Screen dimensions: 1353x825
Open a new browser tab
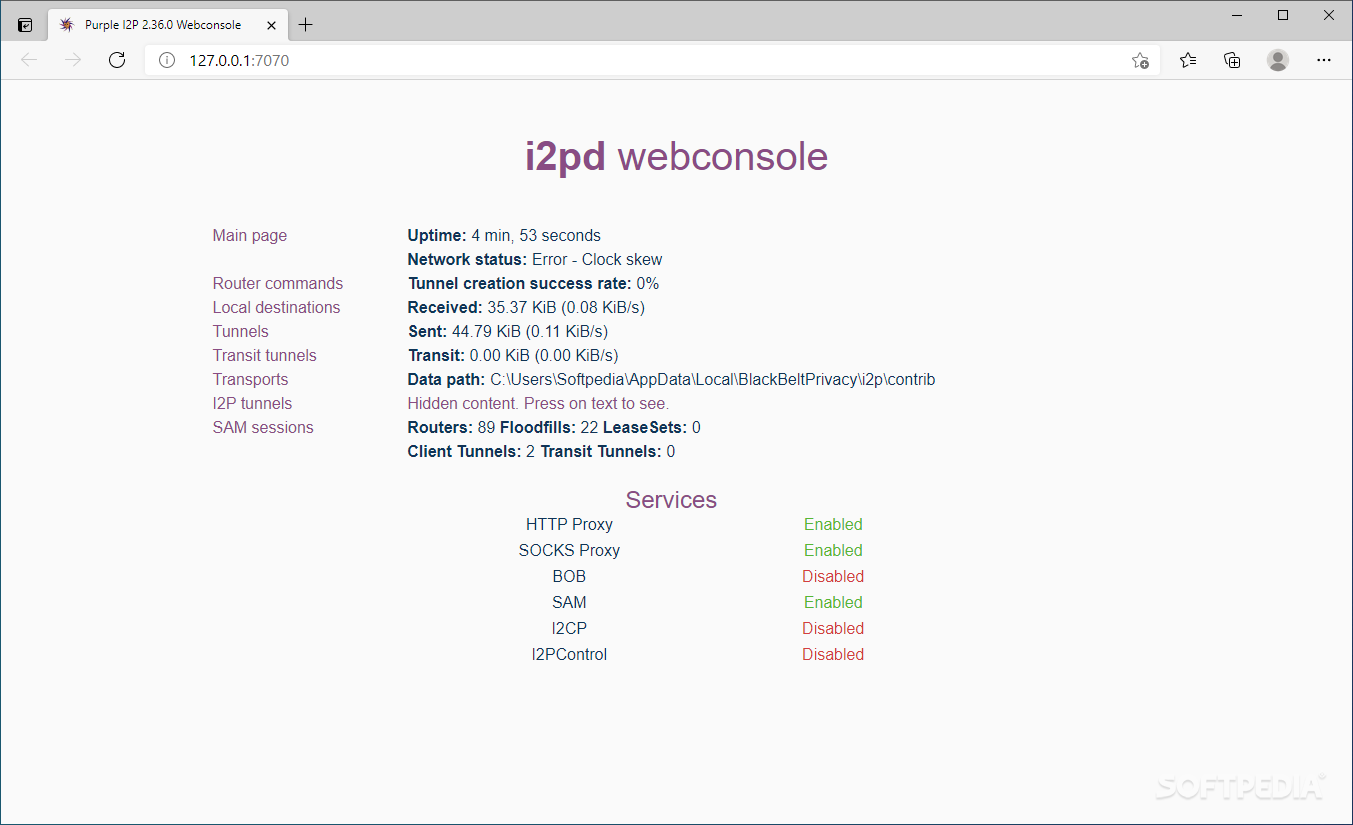306,25
